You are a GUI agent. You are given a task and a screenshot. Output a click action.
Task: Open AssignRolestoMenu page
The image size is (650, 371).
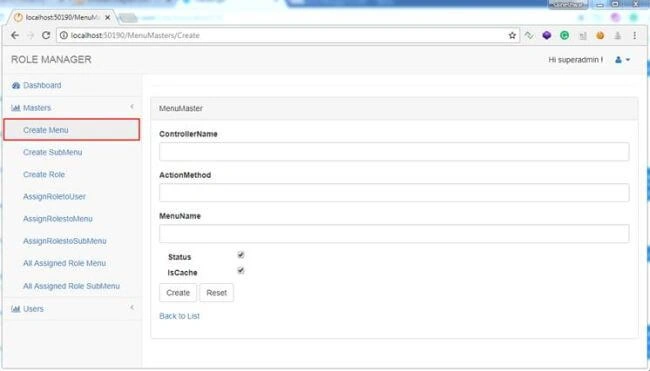tap(58, 219)
